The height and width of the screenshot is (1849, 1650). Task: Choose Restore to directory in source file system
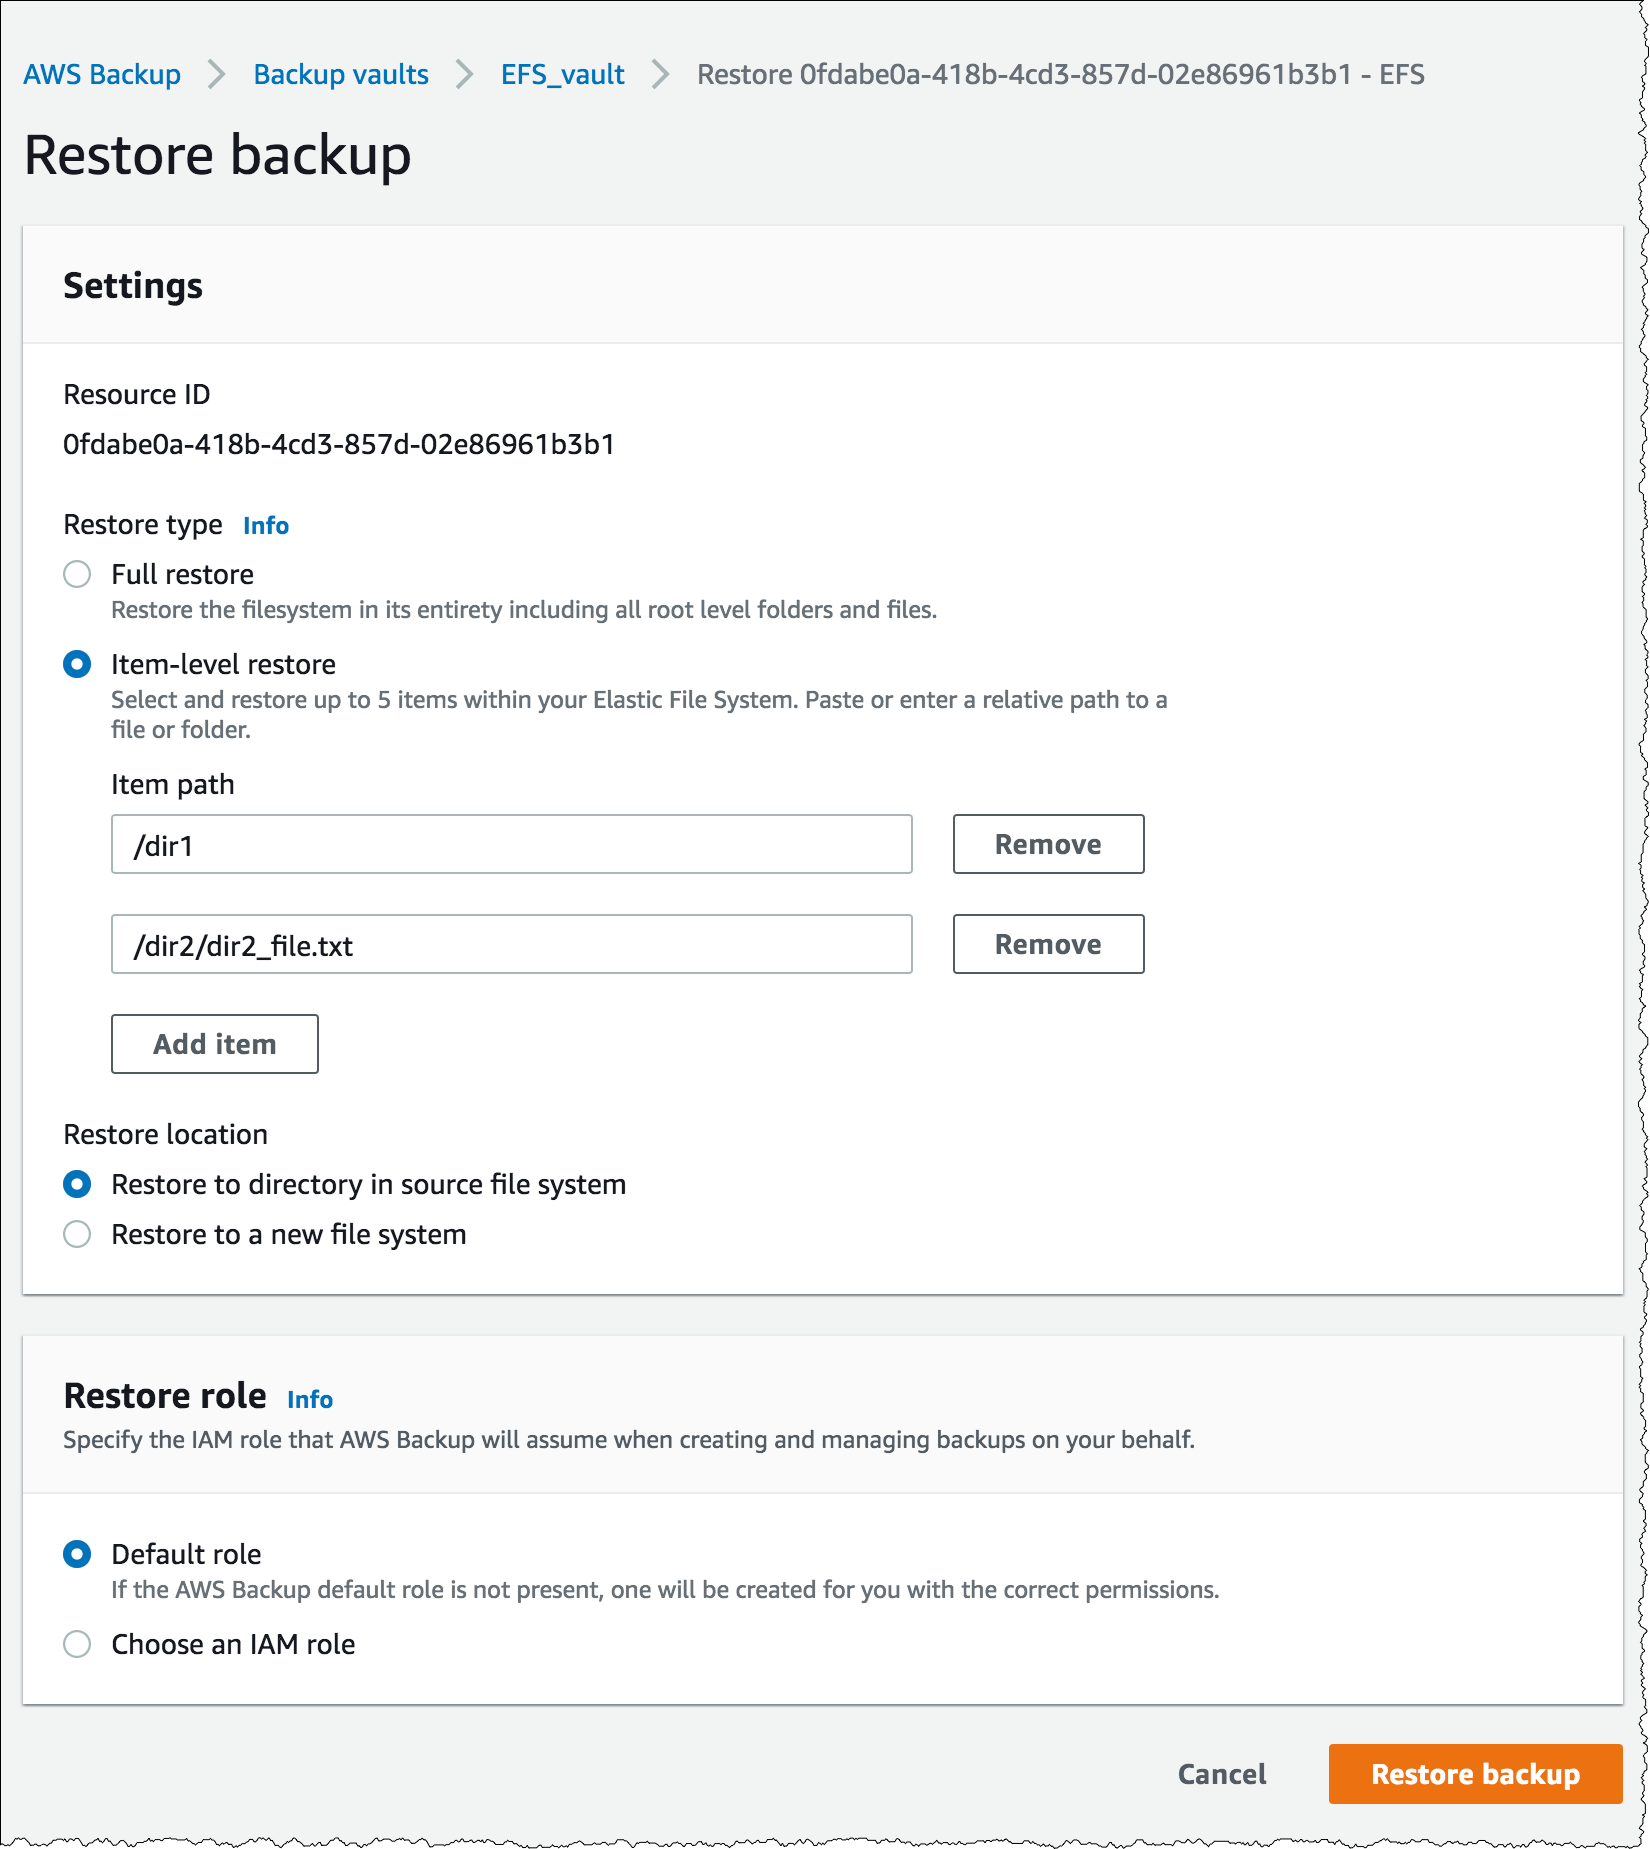pos(77,1184)
